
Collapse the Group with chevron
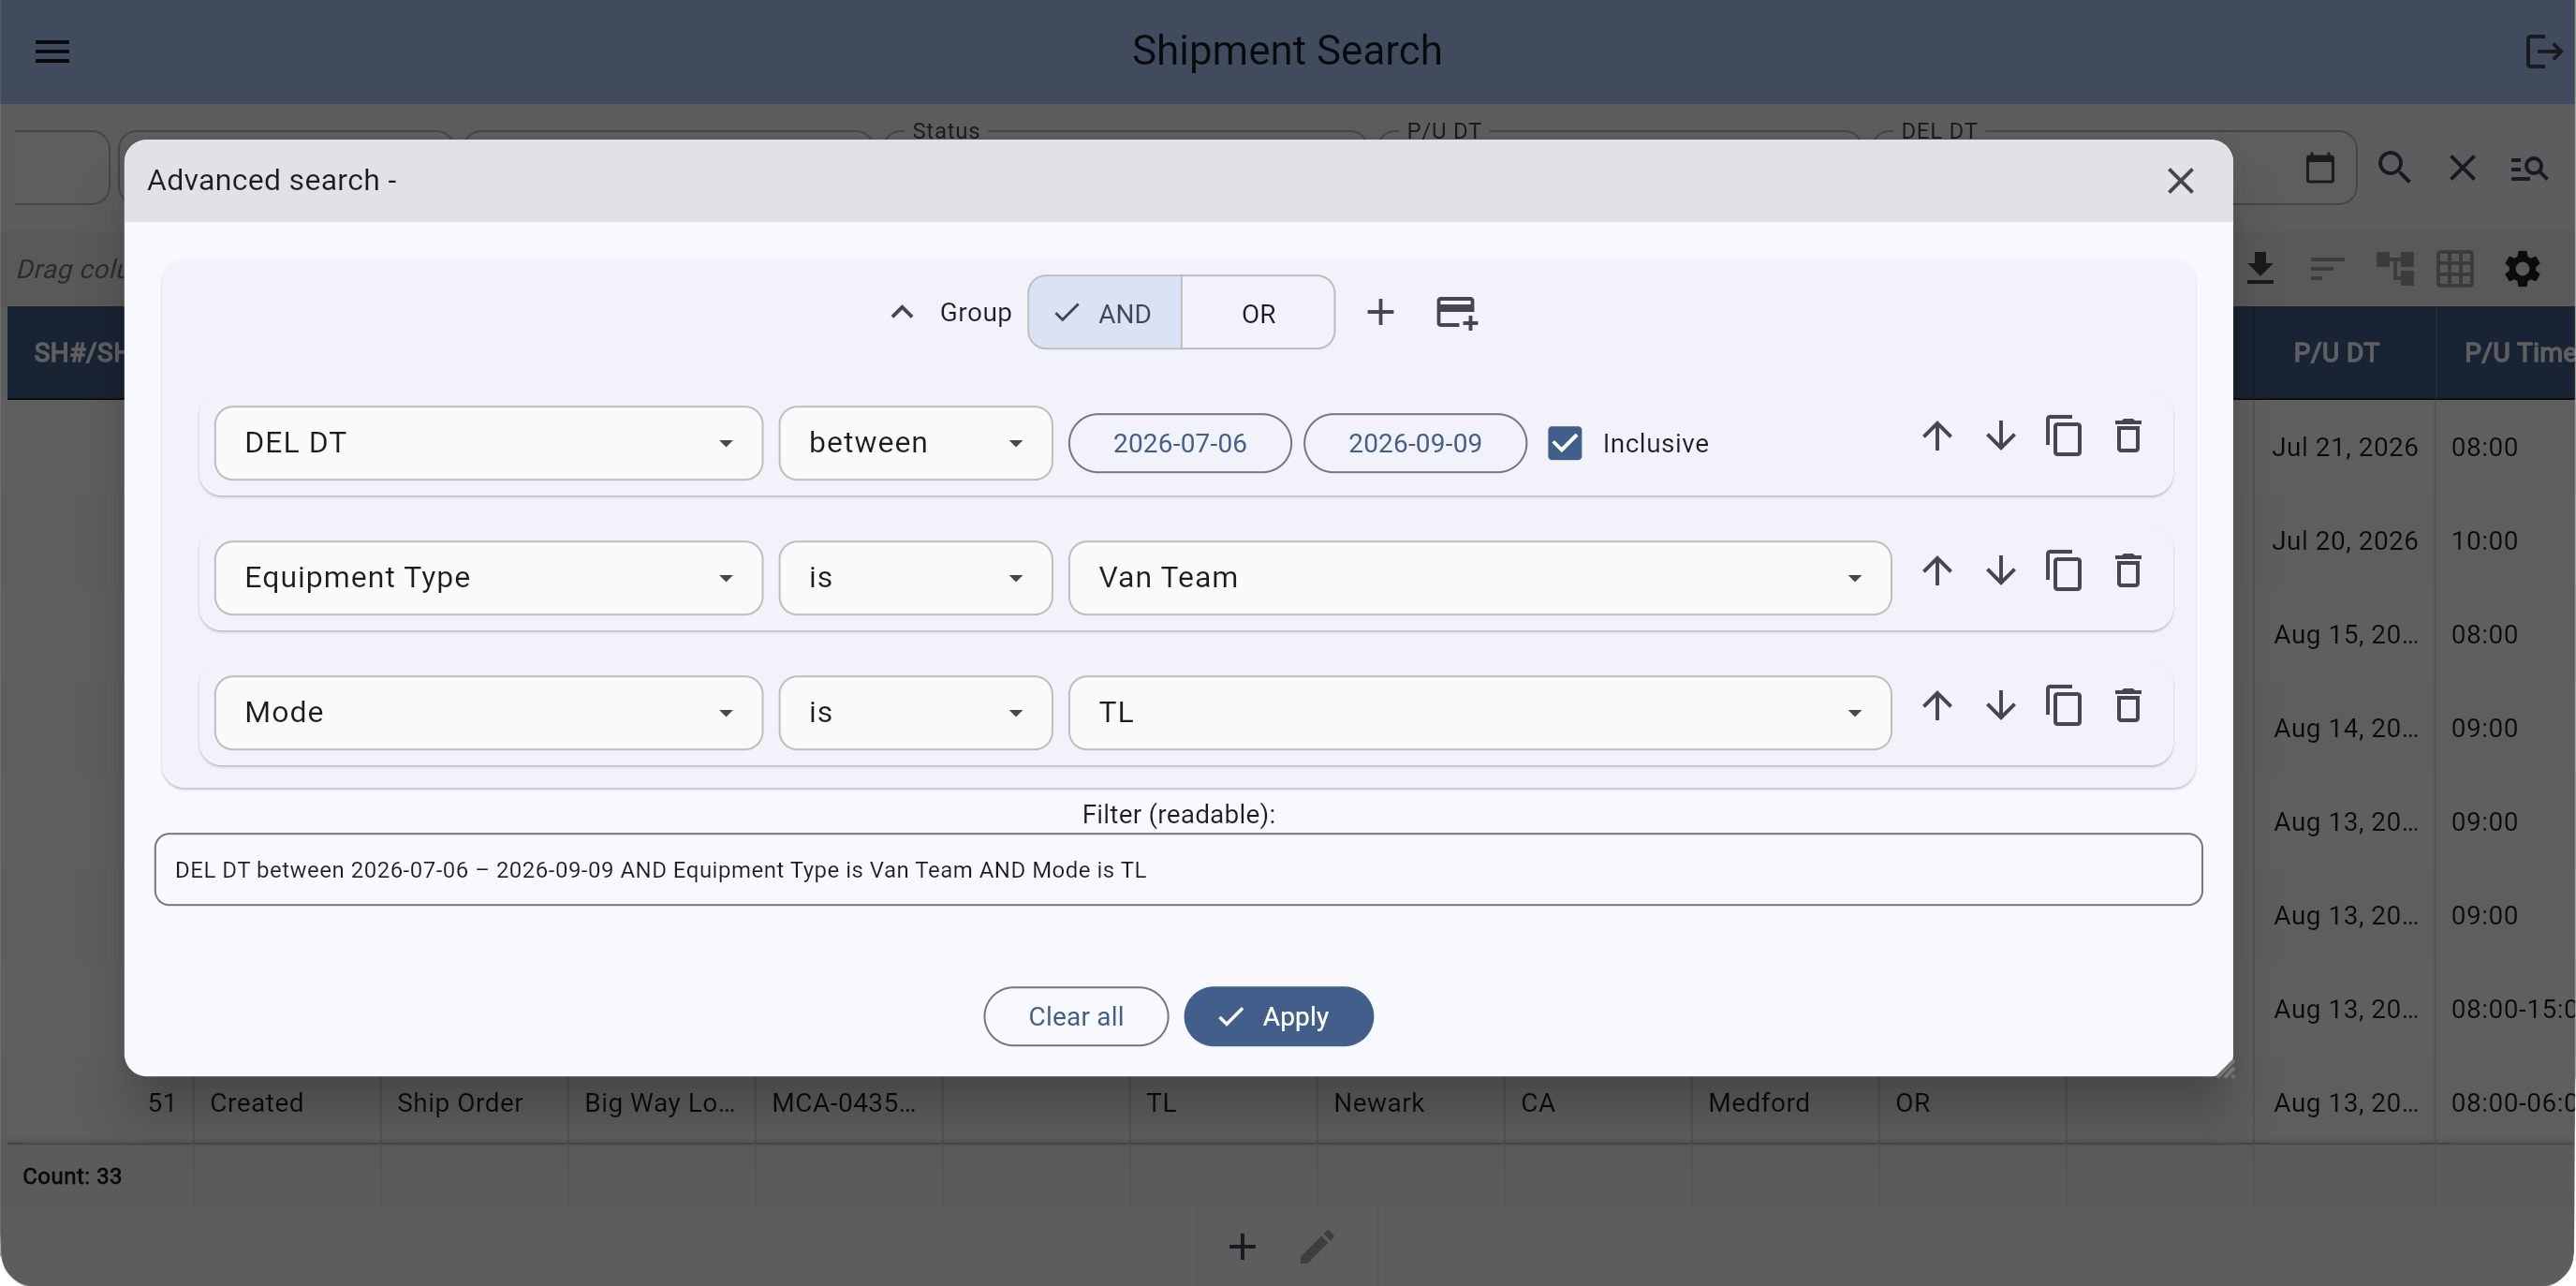click(902, 313)
